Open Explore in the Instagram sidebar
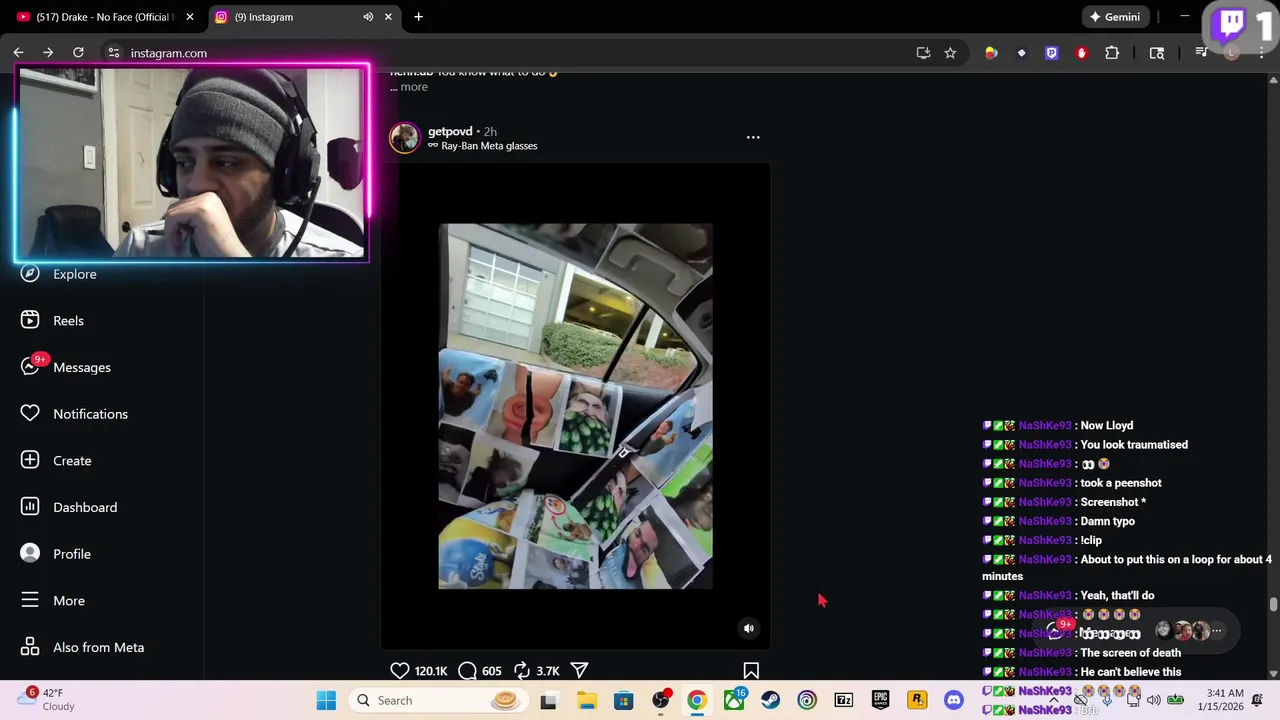This screenshot has height=720, width=1280. [x=60, y=274]
